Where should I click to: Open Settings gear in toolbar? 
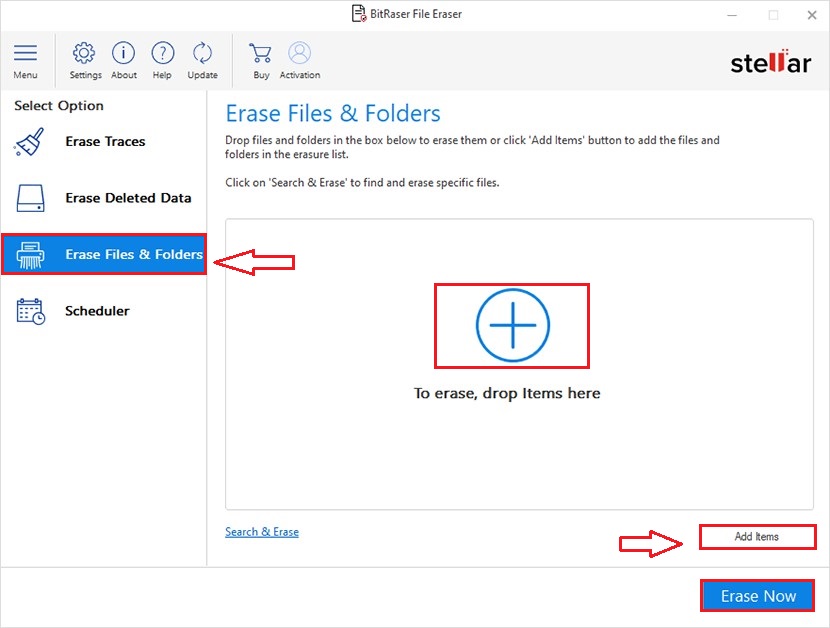(x=85, y=53)
